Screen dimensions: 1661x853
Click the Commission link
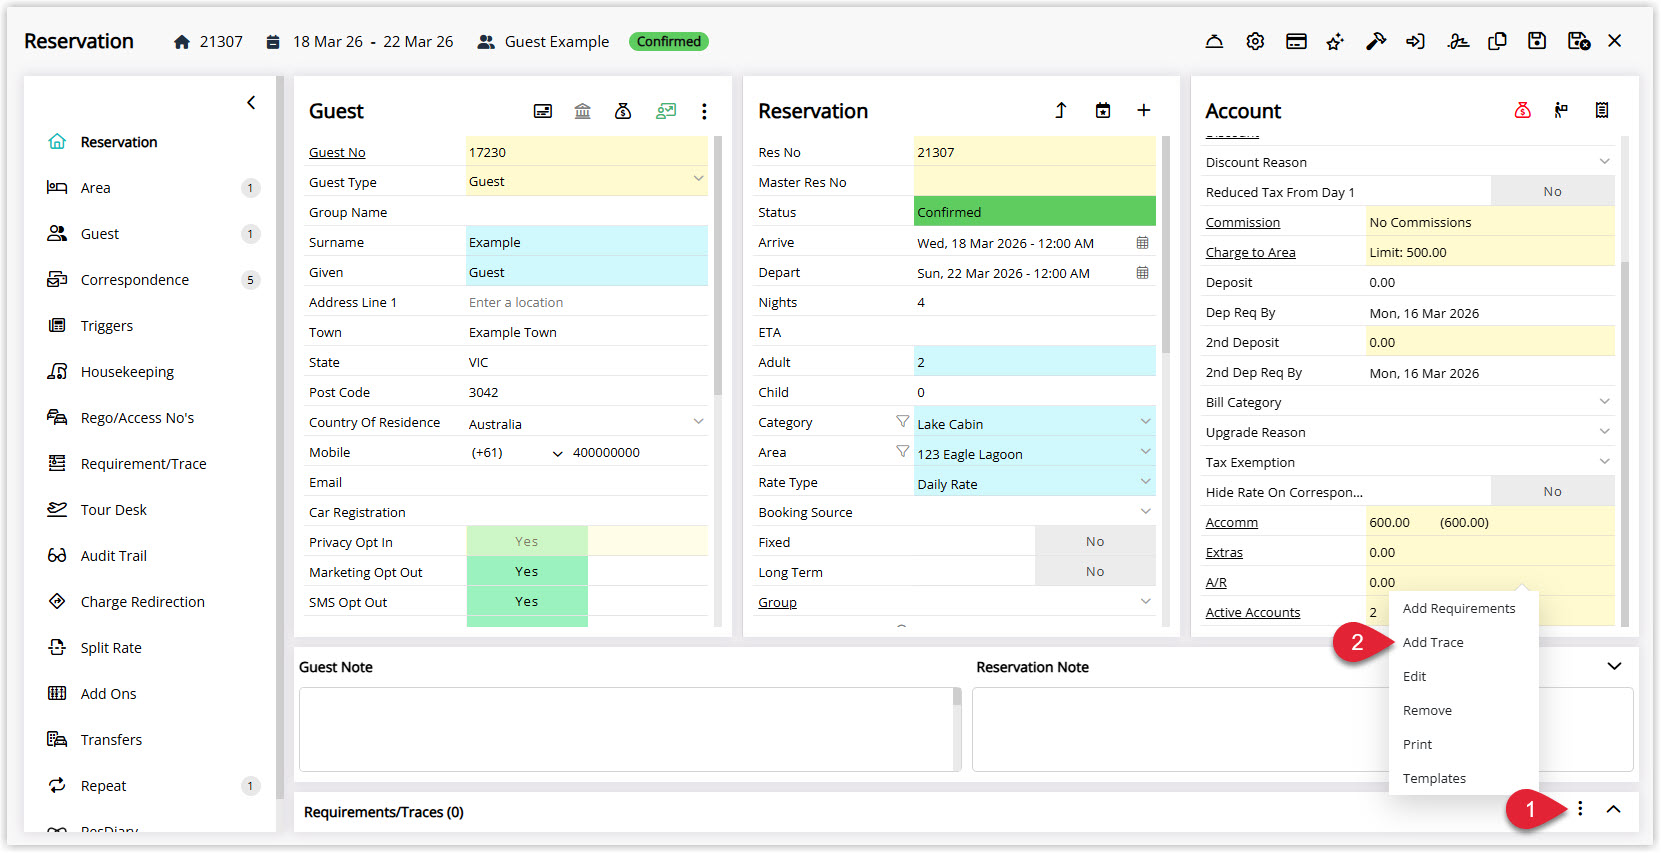point(1242,222)
